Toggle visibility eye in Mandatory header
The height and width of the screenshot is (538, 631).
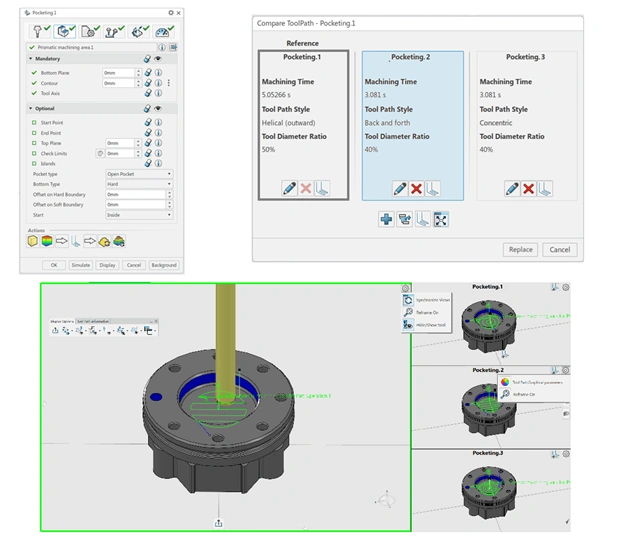tap(158, 59)
